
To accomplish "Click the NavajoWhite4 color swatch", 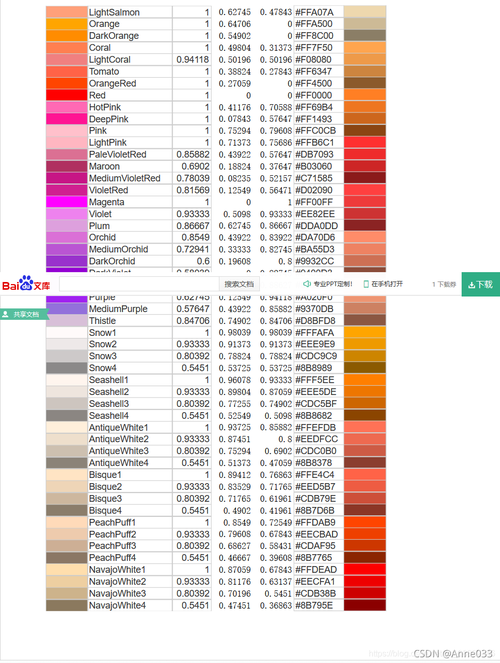I will [67, 605].
